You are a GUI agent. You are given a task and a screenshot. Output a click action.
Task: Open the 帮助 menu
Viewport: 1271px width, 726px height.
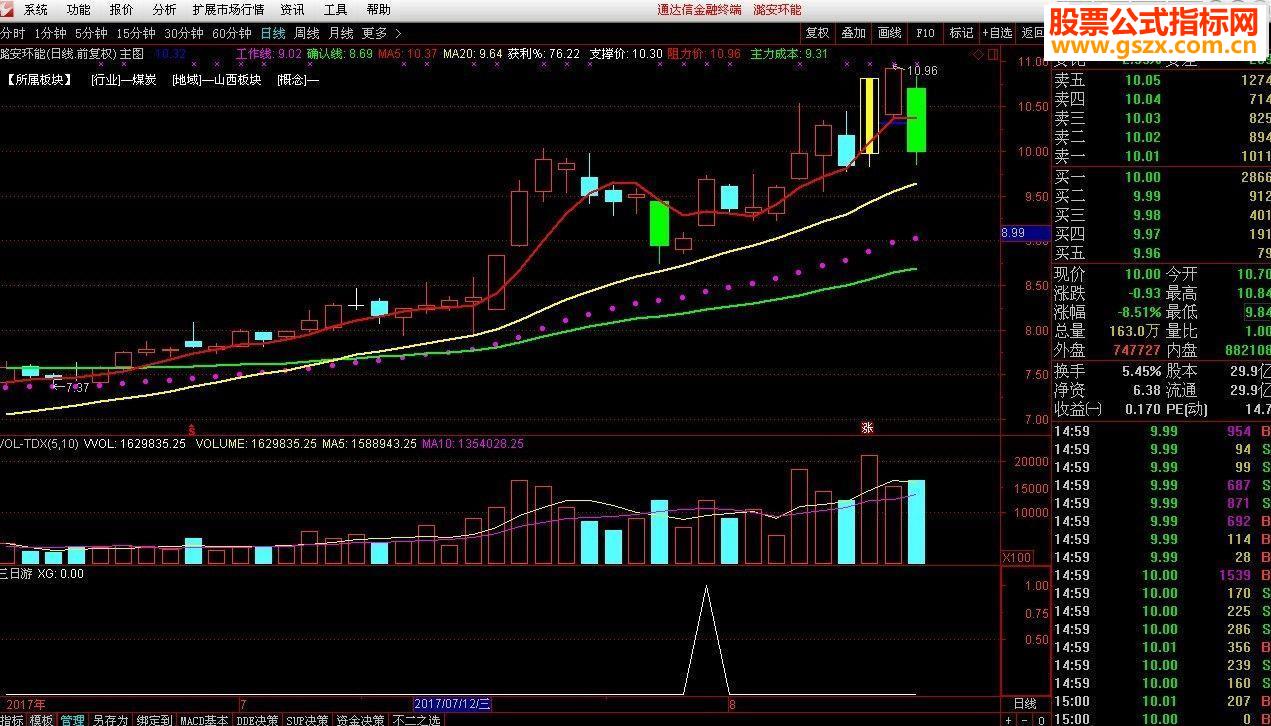click(x=378, y=9)
